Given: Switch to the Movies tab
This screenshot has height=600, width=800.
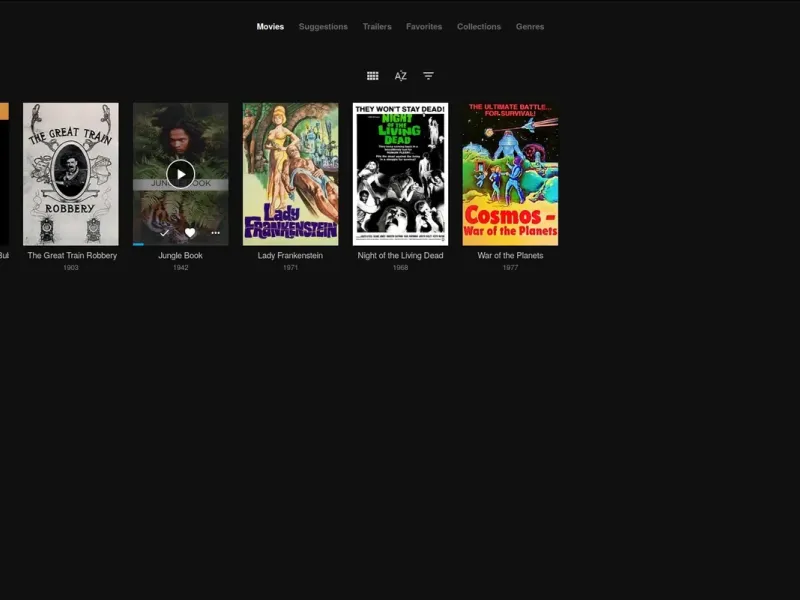Looking at the screenshot, I should 270,27.
